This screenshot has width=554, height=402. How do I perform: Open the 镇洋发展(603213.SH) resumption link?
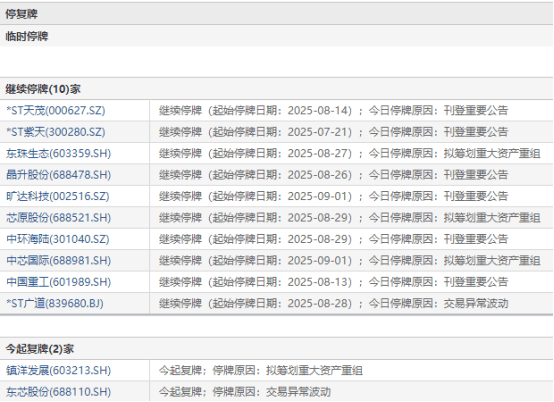[x=59, y=370]
